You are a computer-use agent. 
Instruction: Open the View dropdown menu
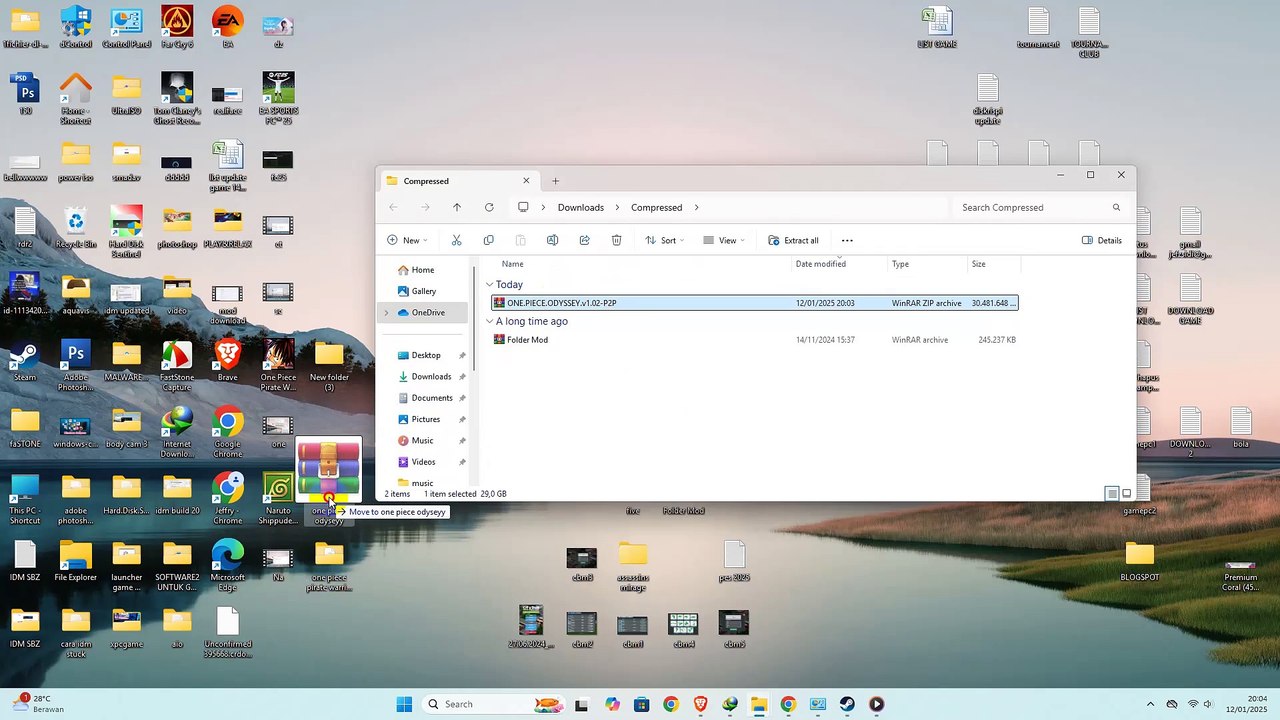tap(724, 240)
